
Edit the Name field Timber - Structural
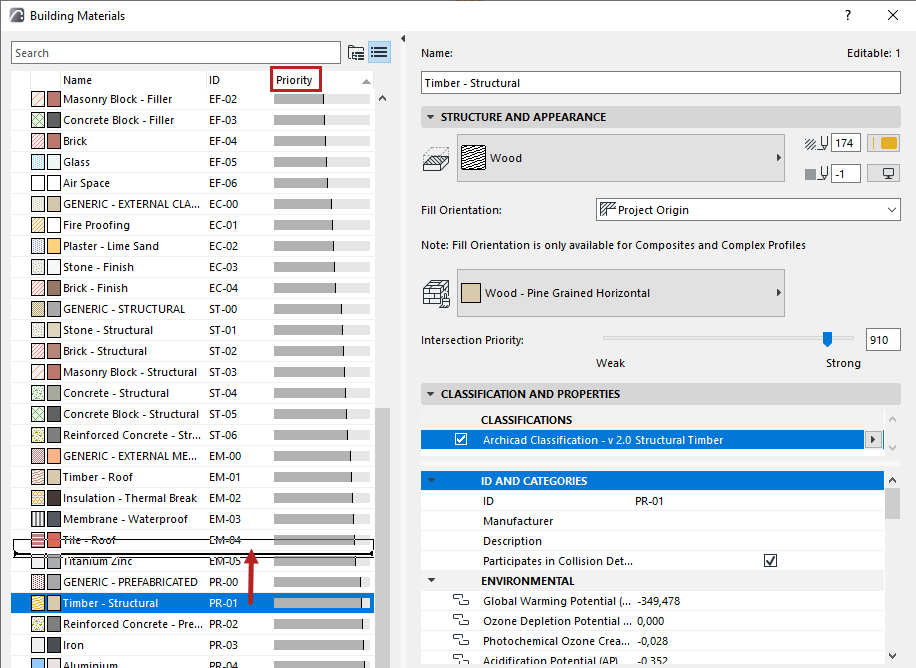click(x=661, y=83)
